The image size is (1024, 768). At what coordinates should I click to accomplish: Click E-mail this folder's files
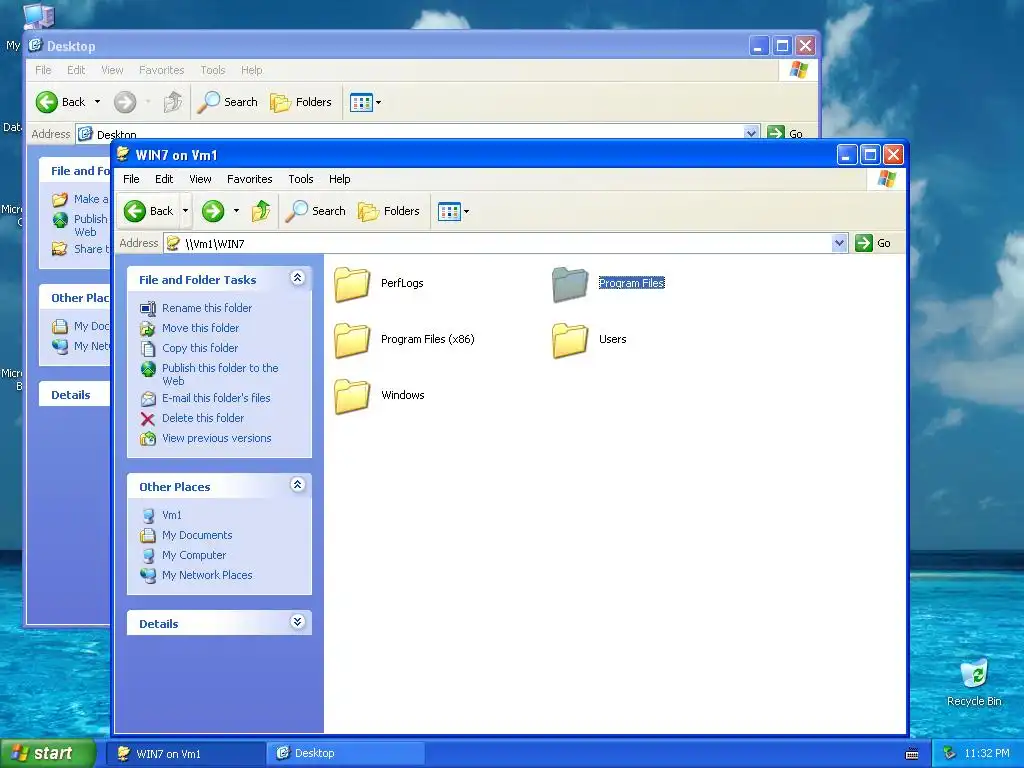point(216,398)
